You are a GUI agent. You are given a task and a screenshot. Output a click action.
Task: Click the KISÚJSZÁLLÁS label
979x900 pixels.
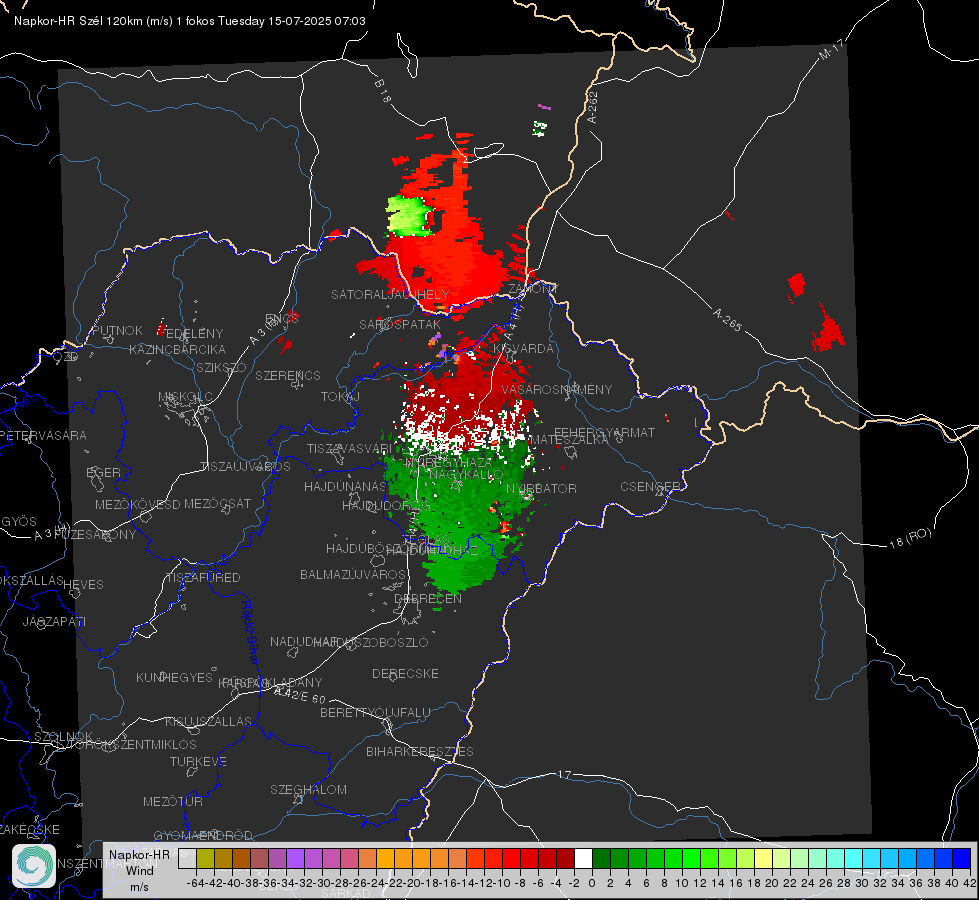(x=209, y=721)
